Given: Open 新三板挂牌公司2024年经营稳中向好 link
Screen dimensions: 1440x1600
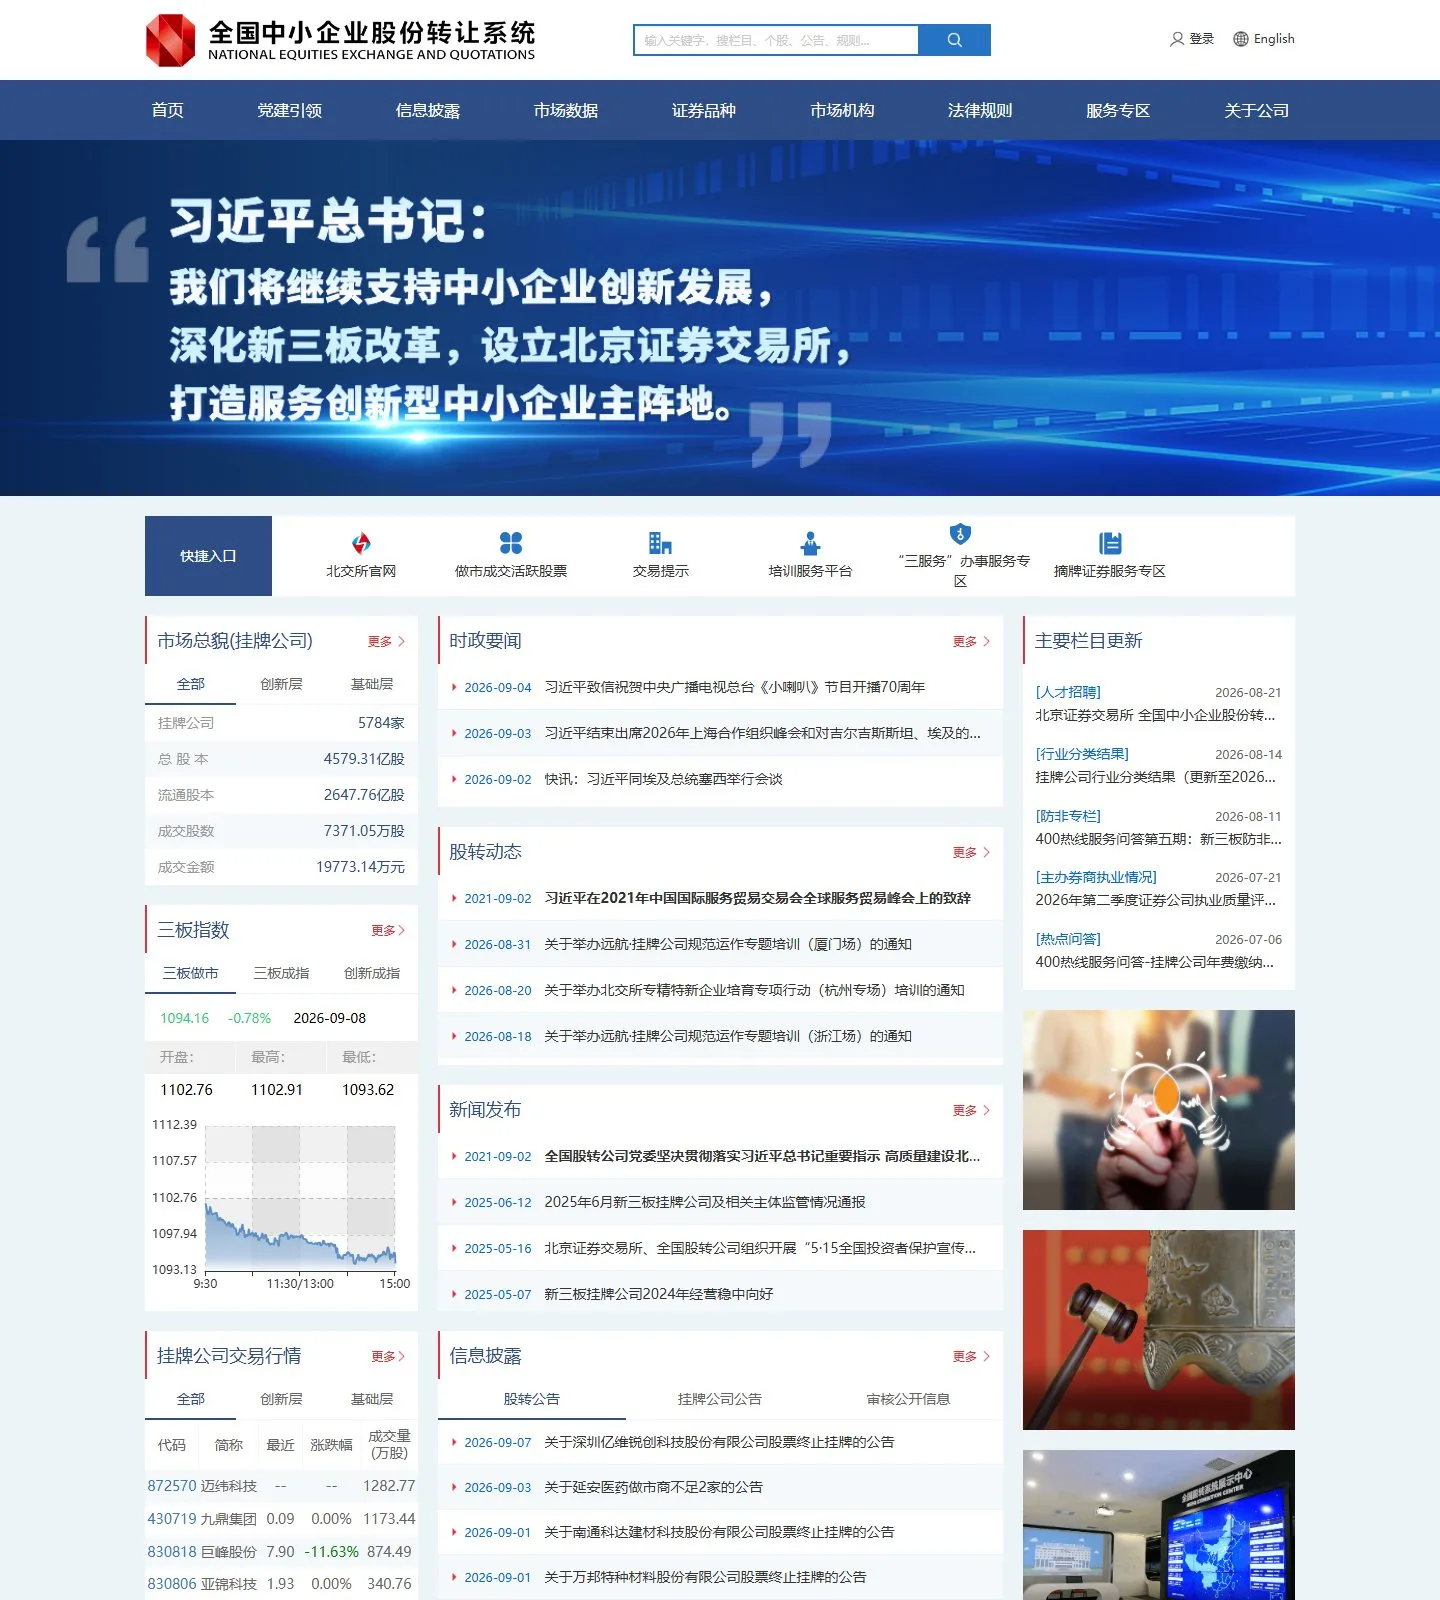Looking at the screenshot, I should tap(659, 1294).
